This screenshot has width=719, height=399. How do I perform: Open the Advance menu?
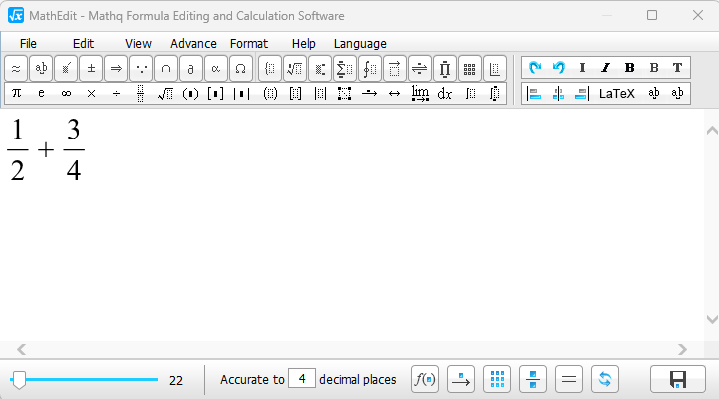pos(193,44)
